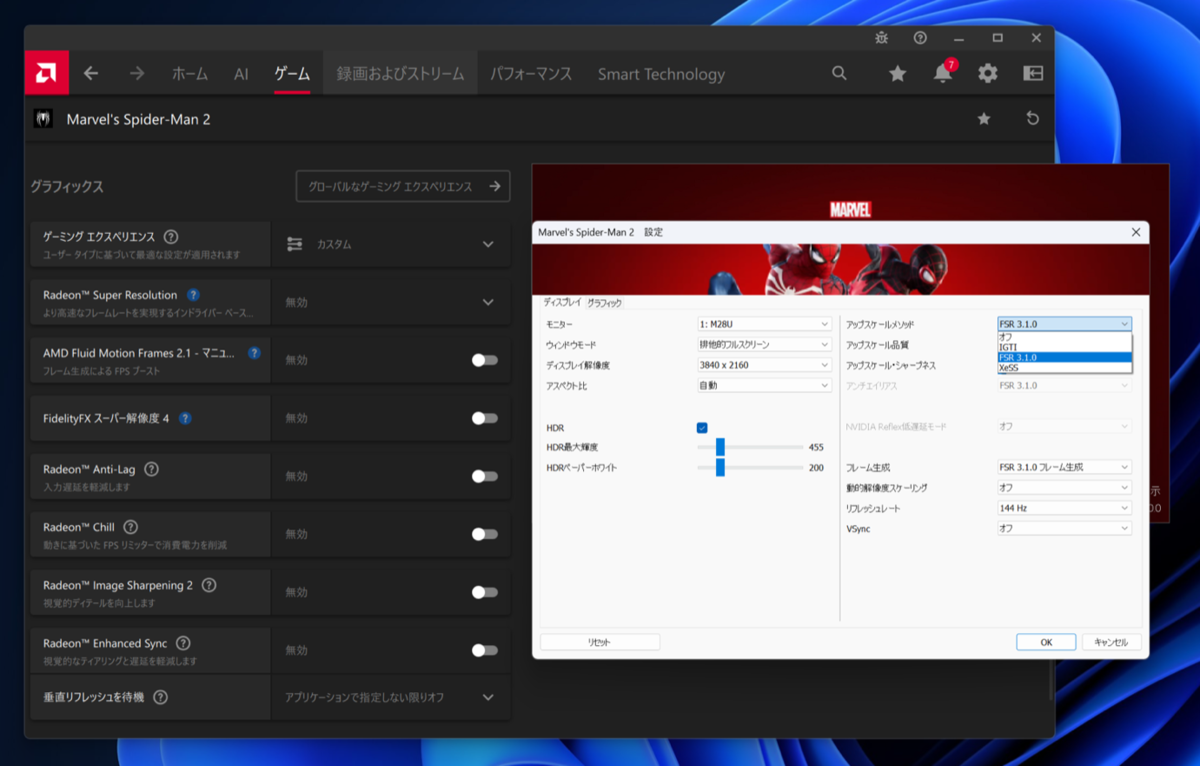
Task: Show help for Radeon Chill
Action: pyautogui.click(x=130, y=527)
